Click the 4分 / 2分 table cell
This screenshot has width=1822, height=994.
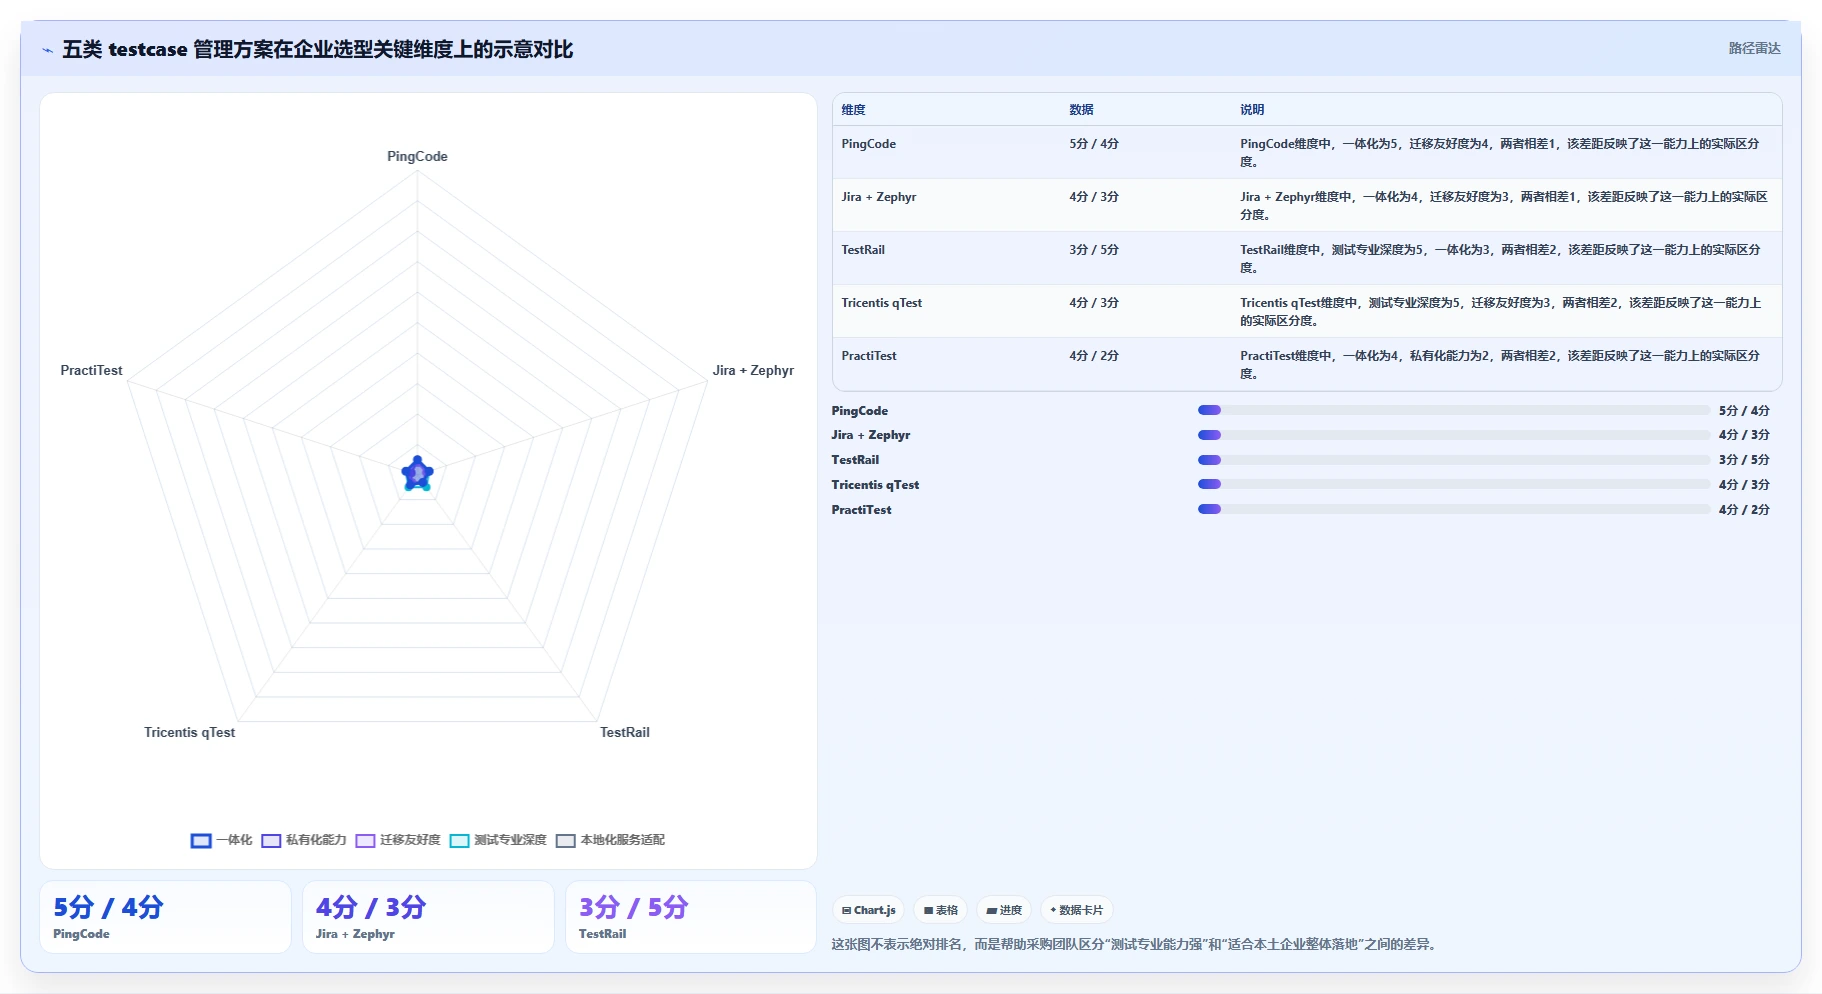coord(1093,356)
